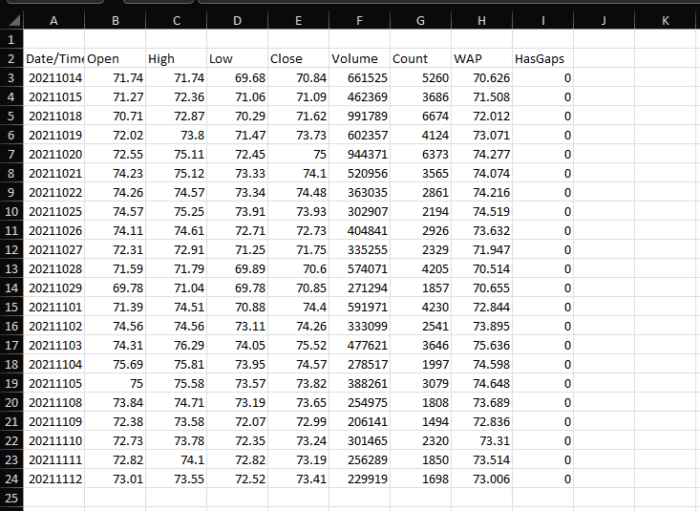
Task: Click the WAP header cell
Action: coord(482,58)
